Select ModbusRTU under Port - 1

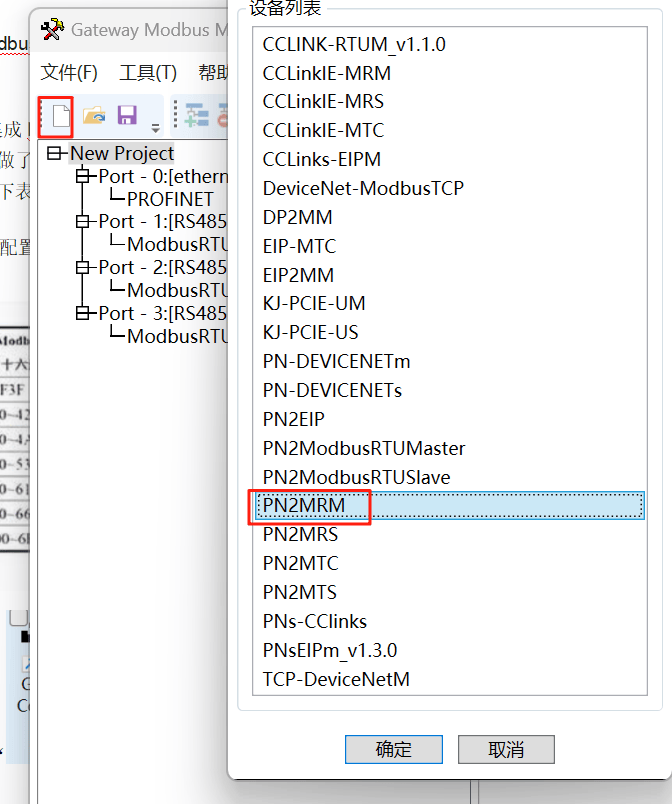tap(177, 245)
